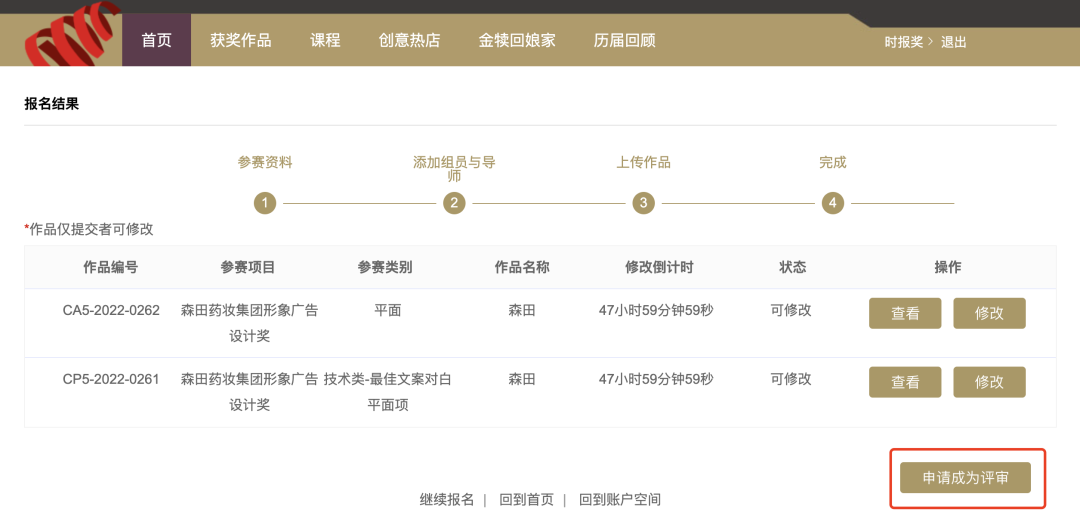This screenshot has height=531, width=1080.
Task: Edit entry CP5-2022-0261 with 修改 button
Action: coord(989,382)
